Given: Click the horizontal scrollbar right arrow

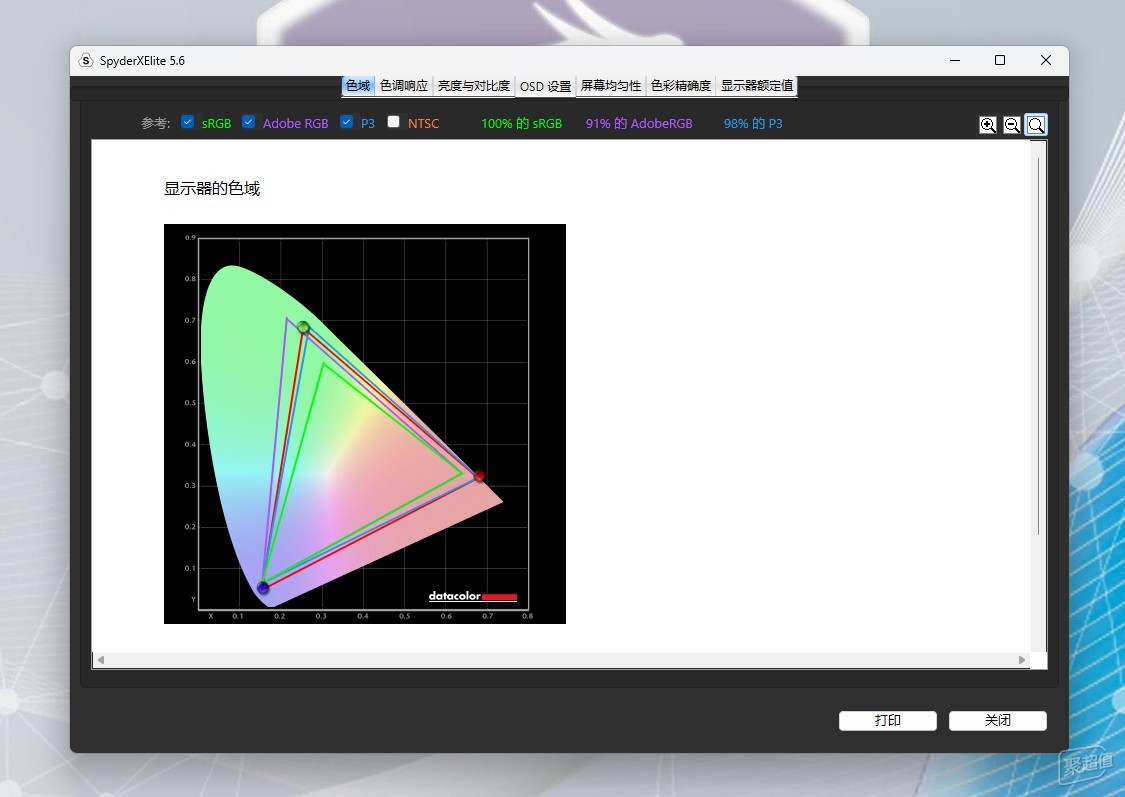Looking at the screenshot, I should 1022,660.
